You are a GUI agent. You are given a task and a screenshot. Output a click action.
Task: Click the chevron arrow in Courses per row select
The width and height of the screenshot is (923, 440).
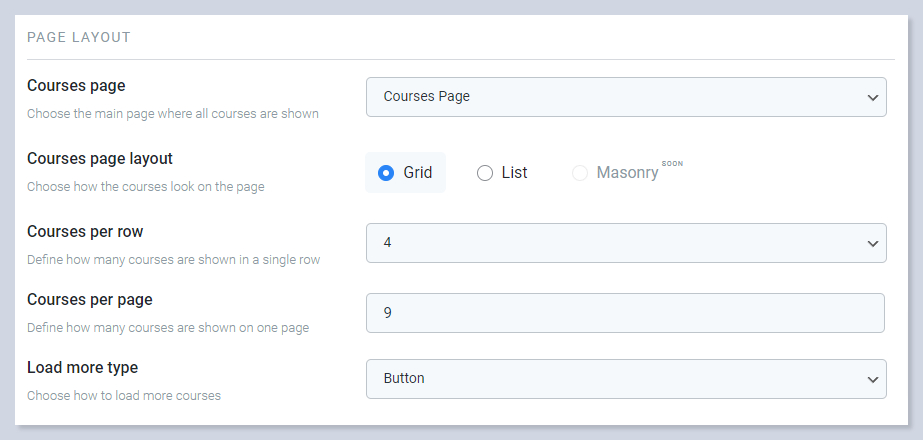pyautogui.click(x=868, y=243)
